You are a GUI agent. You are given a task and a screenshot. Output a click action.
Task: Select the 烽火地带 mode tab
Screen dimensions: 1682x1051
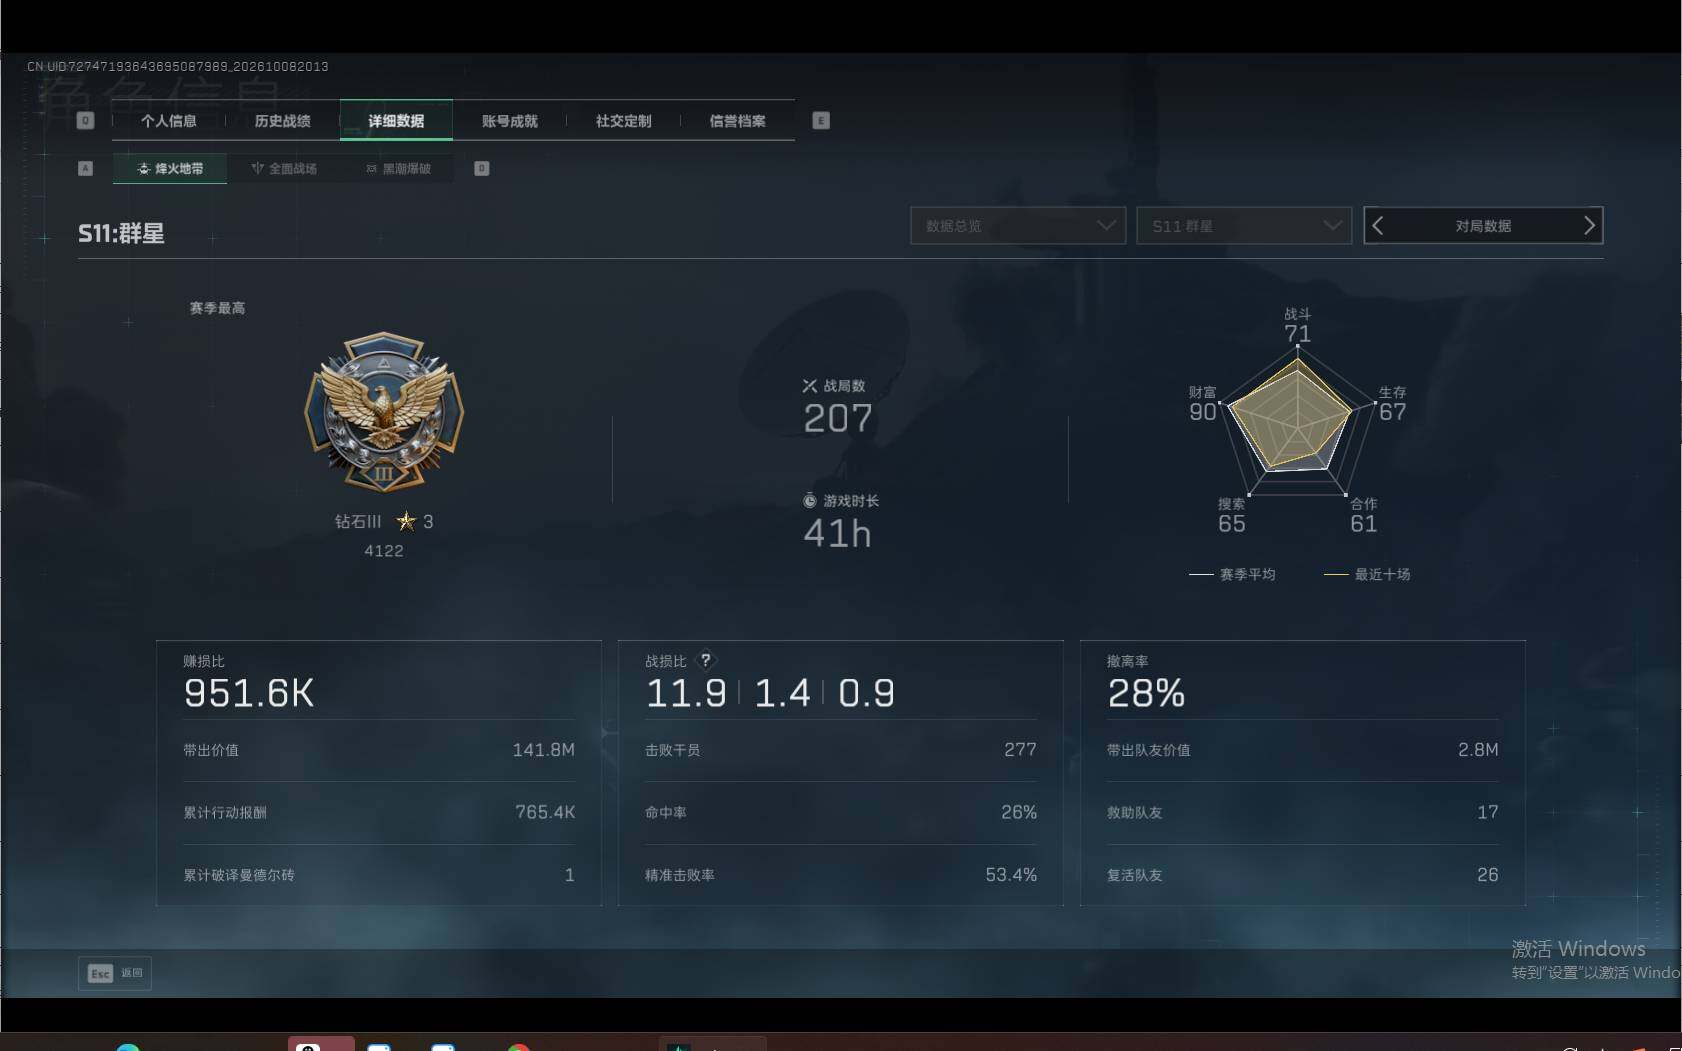coord(170,168)
